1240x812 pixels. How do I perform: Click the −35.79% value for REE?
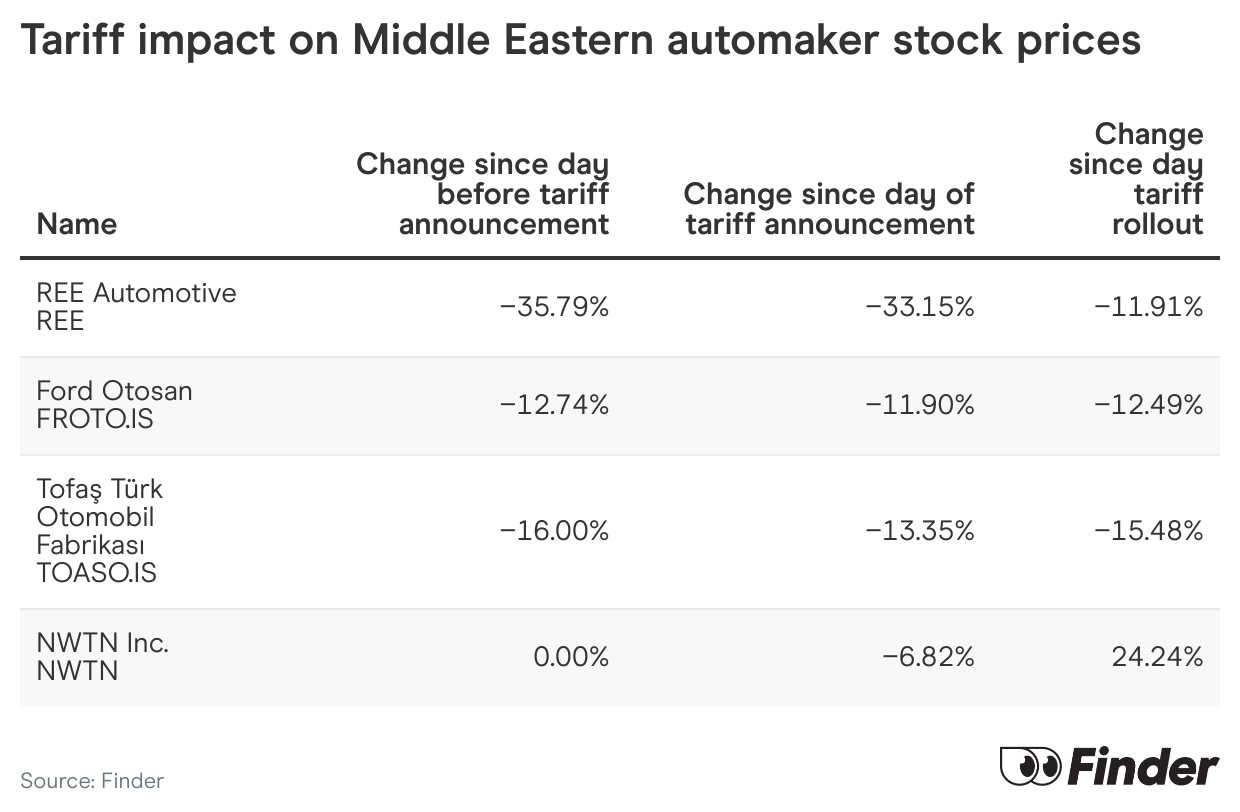[554, 307]
